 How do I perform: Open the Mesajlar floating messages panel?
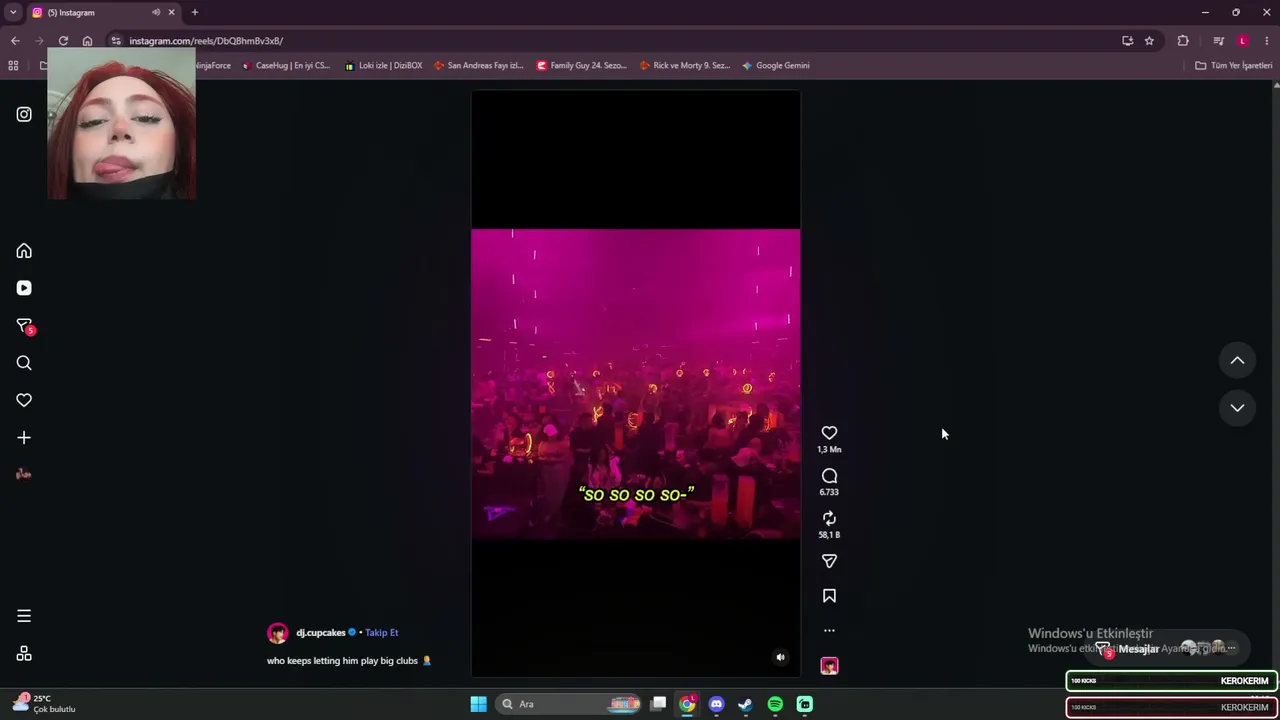click(1170, 649)
